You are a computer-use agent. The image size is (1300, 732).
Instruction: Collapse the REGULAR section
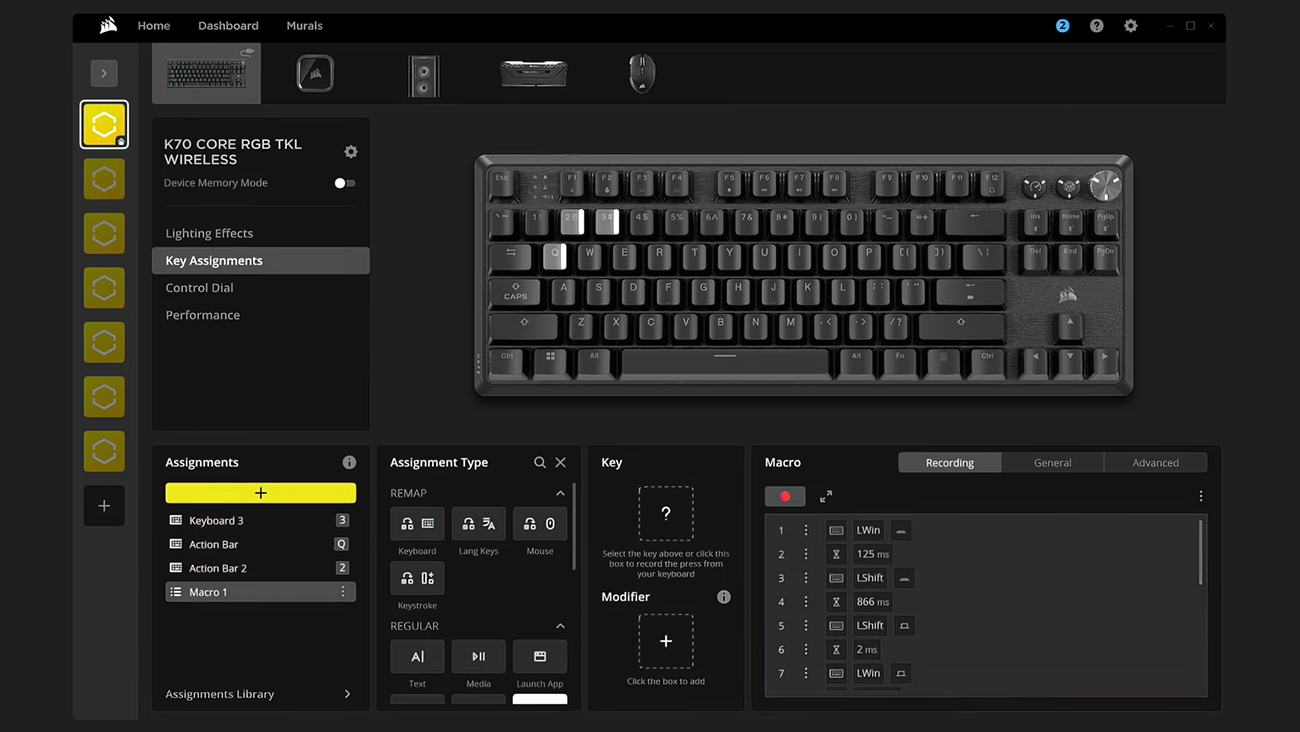tap(560, 625)
